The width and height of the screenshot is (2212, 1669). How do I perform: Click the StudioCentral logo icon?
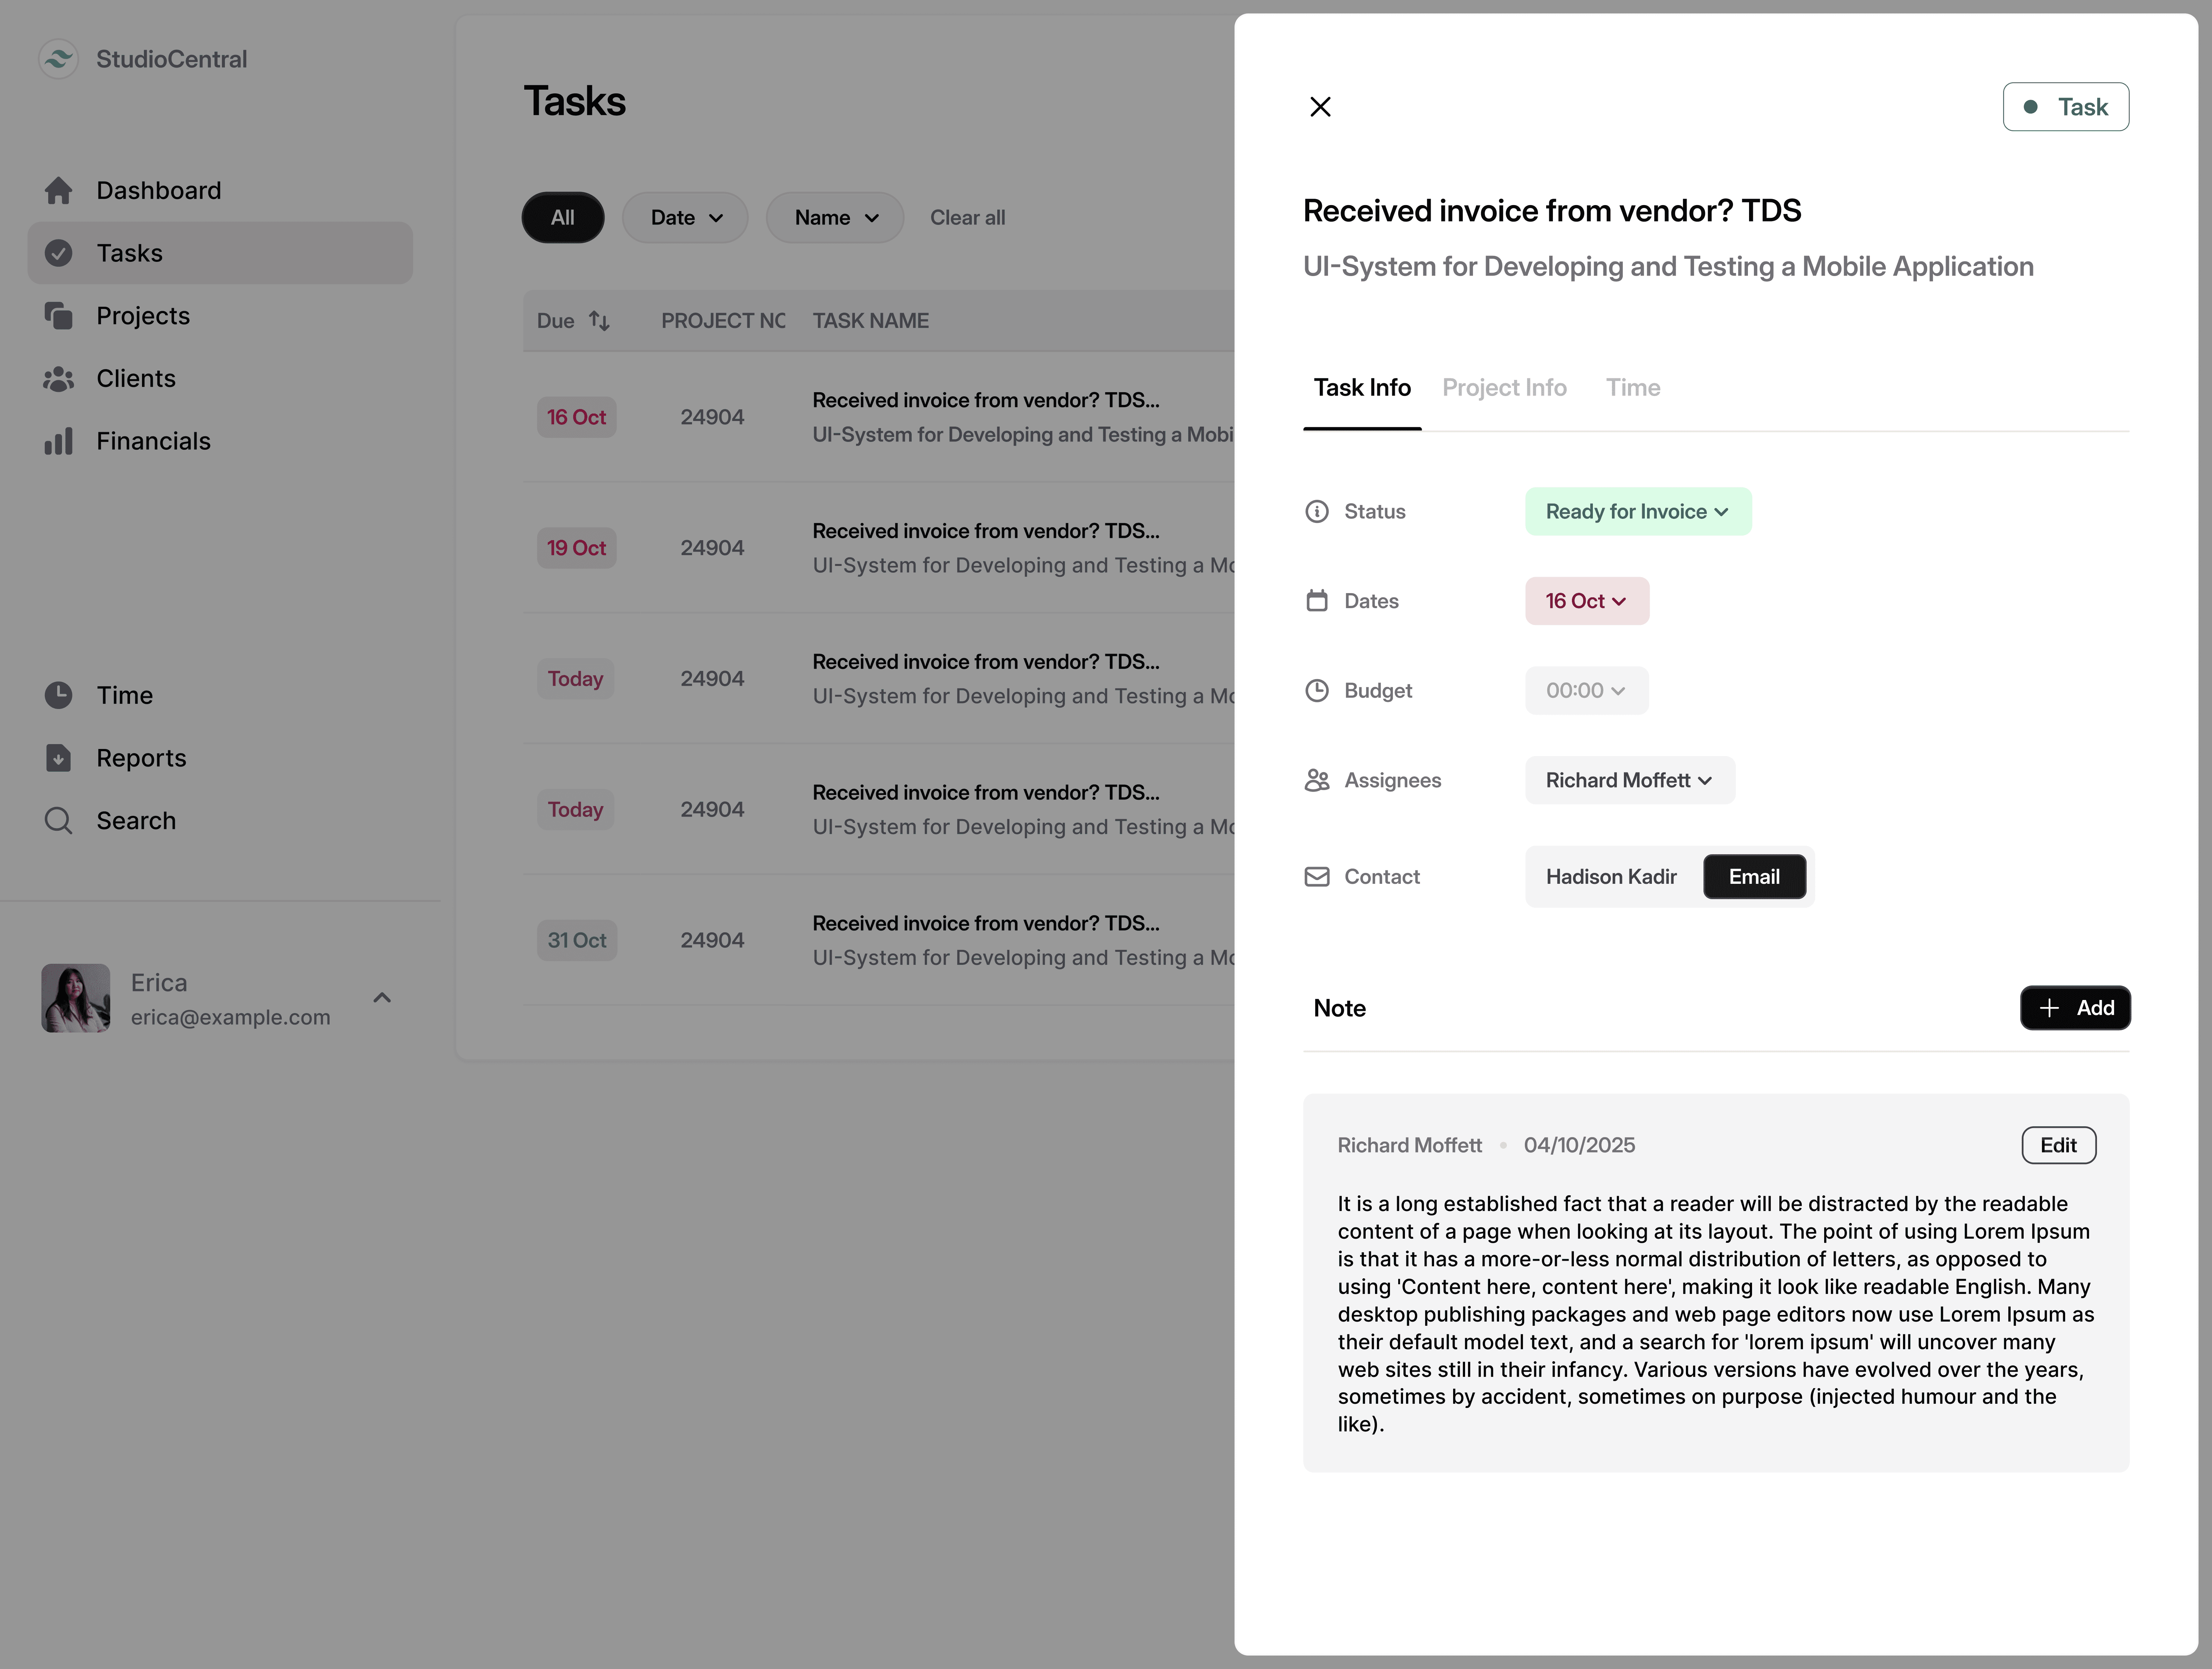click(58, 59)
